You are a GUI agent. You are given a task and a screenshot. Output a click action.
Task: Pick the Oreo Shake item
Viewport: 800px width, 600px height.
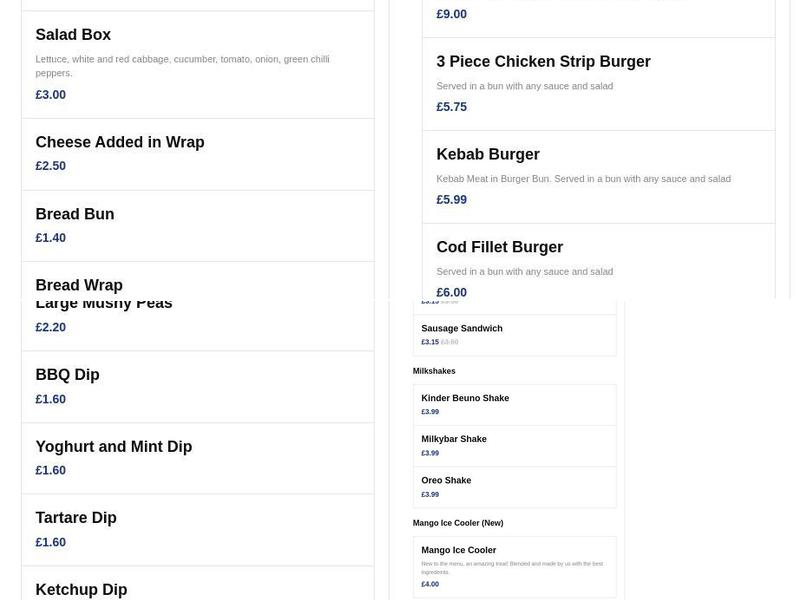[446, 480]
